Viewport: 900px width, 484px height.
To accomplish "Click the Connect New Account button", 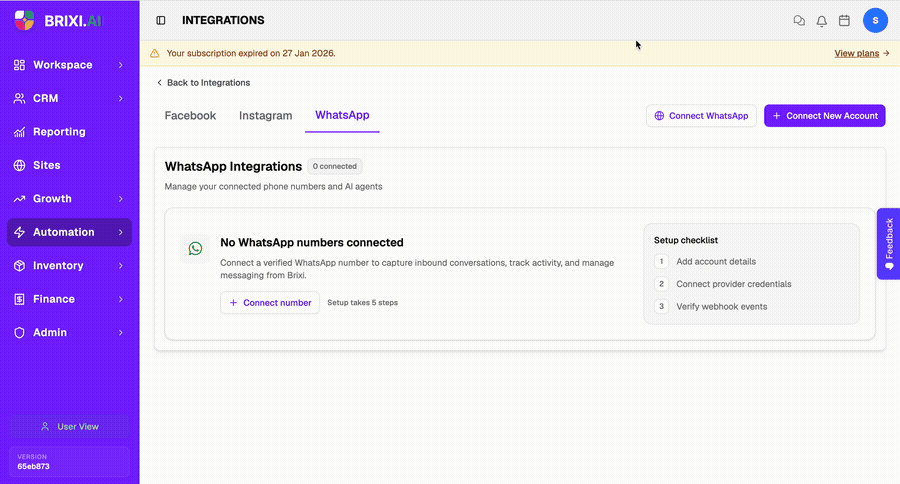I will [824, 116].
